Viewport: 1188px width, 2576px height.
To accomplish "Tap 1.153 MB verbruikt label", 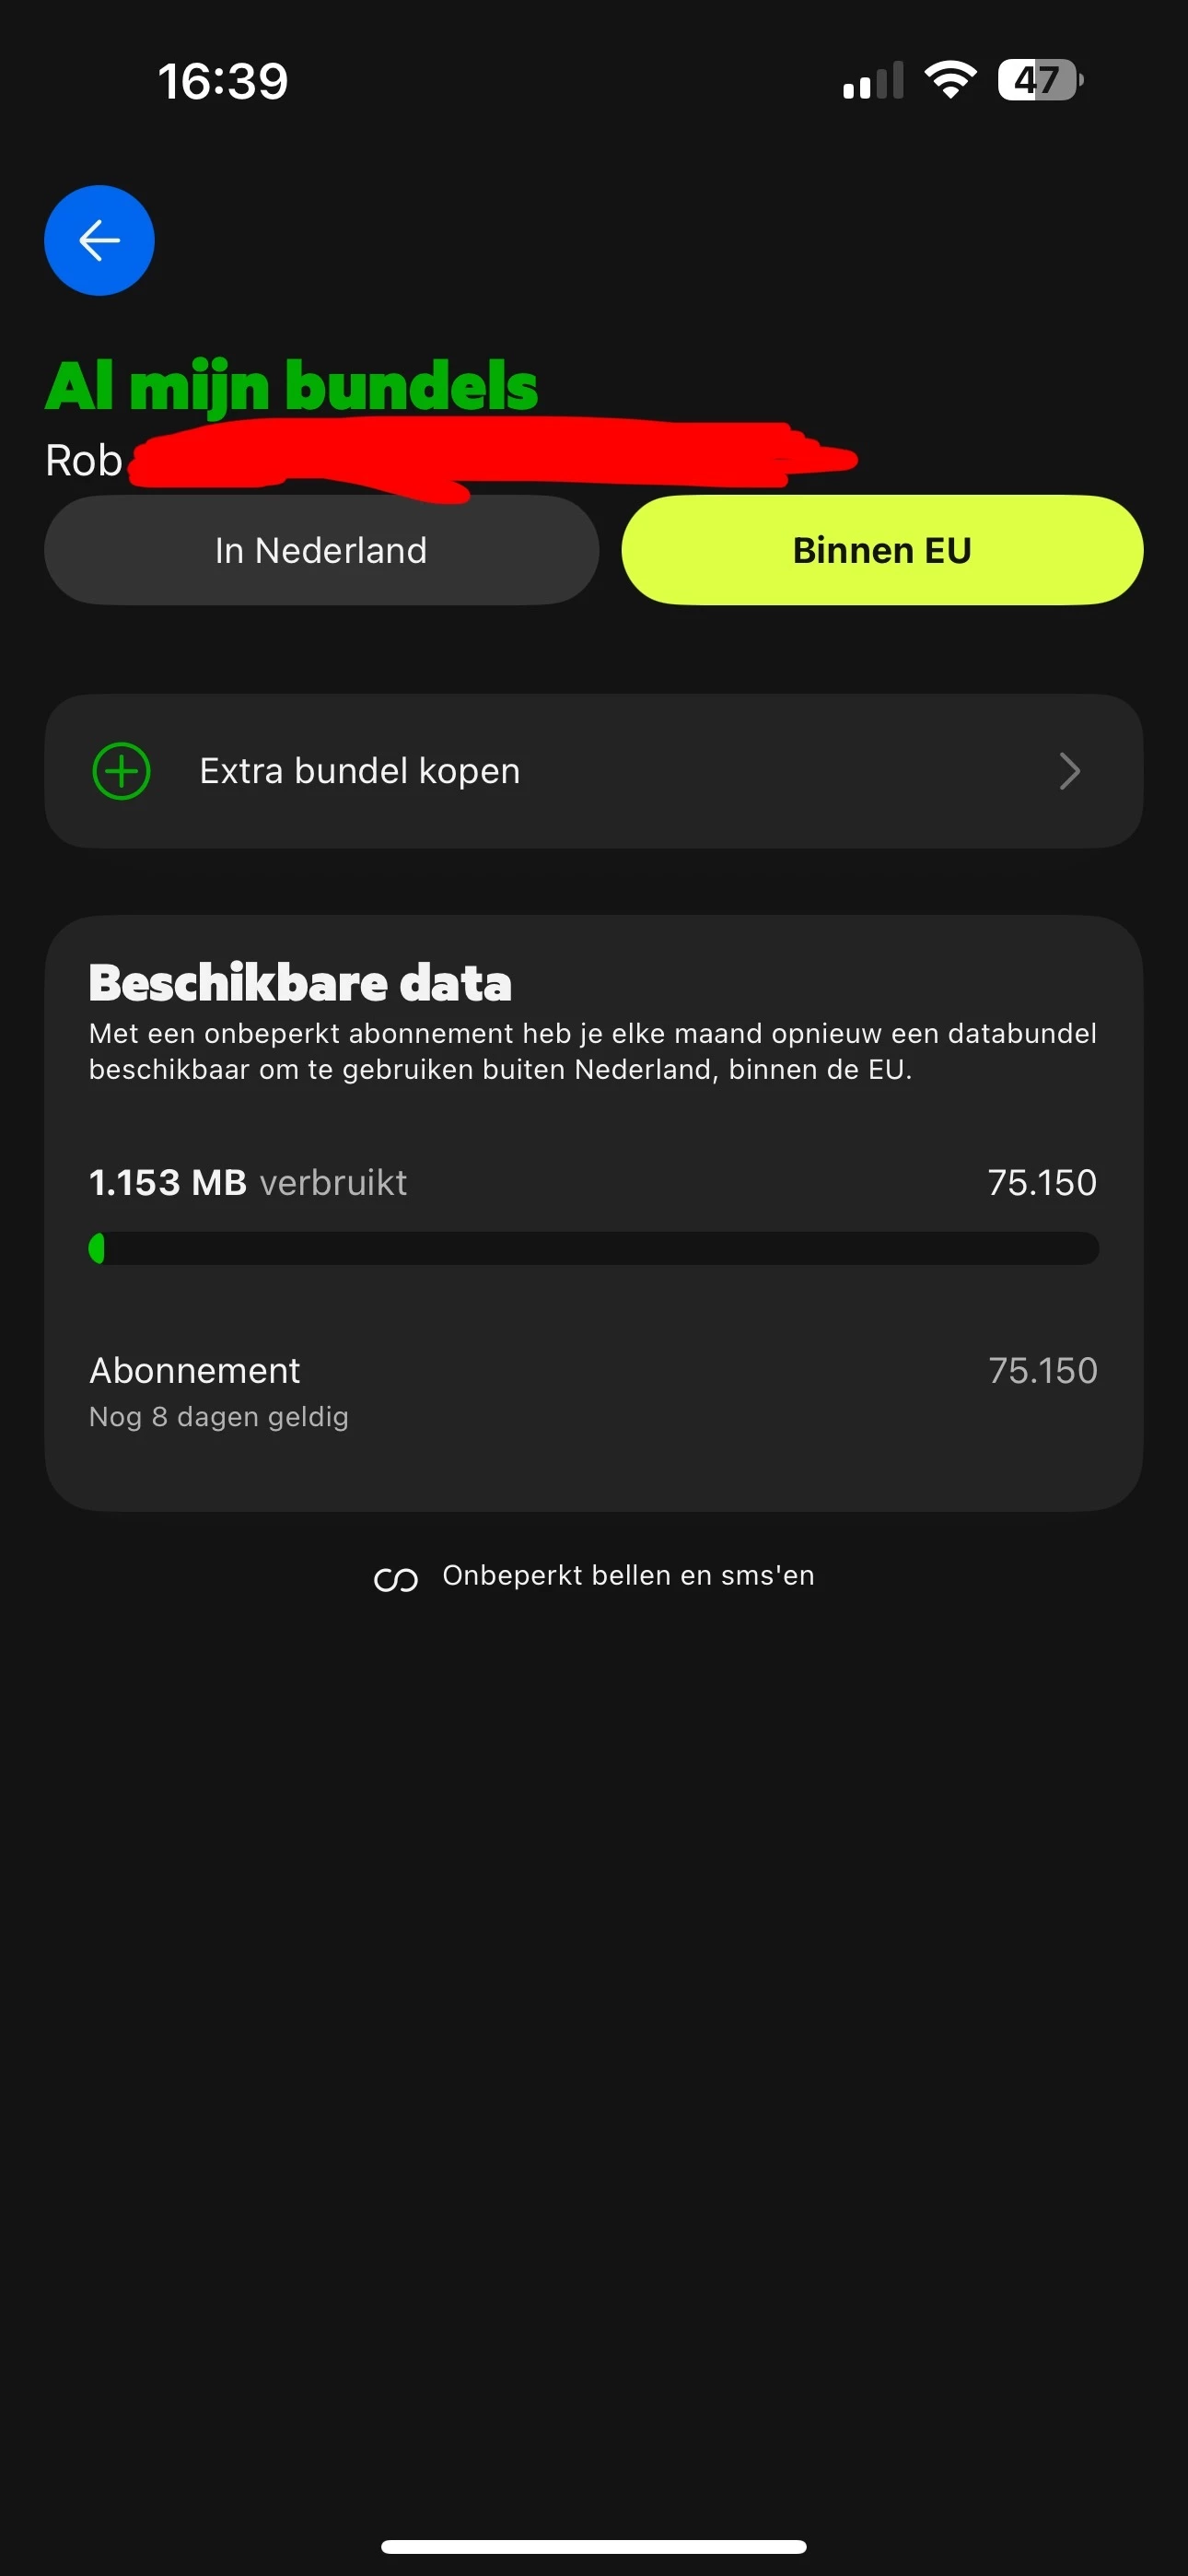I will pyautogui.click(x=248, y=1183).
